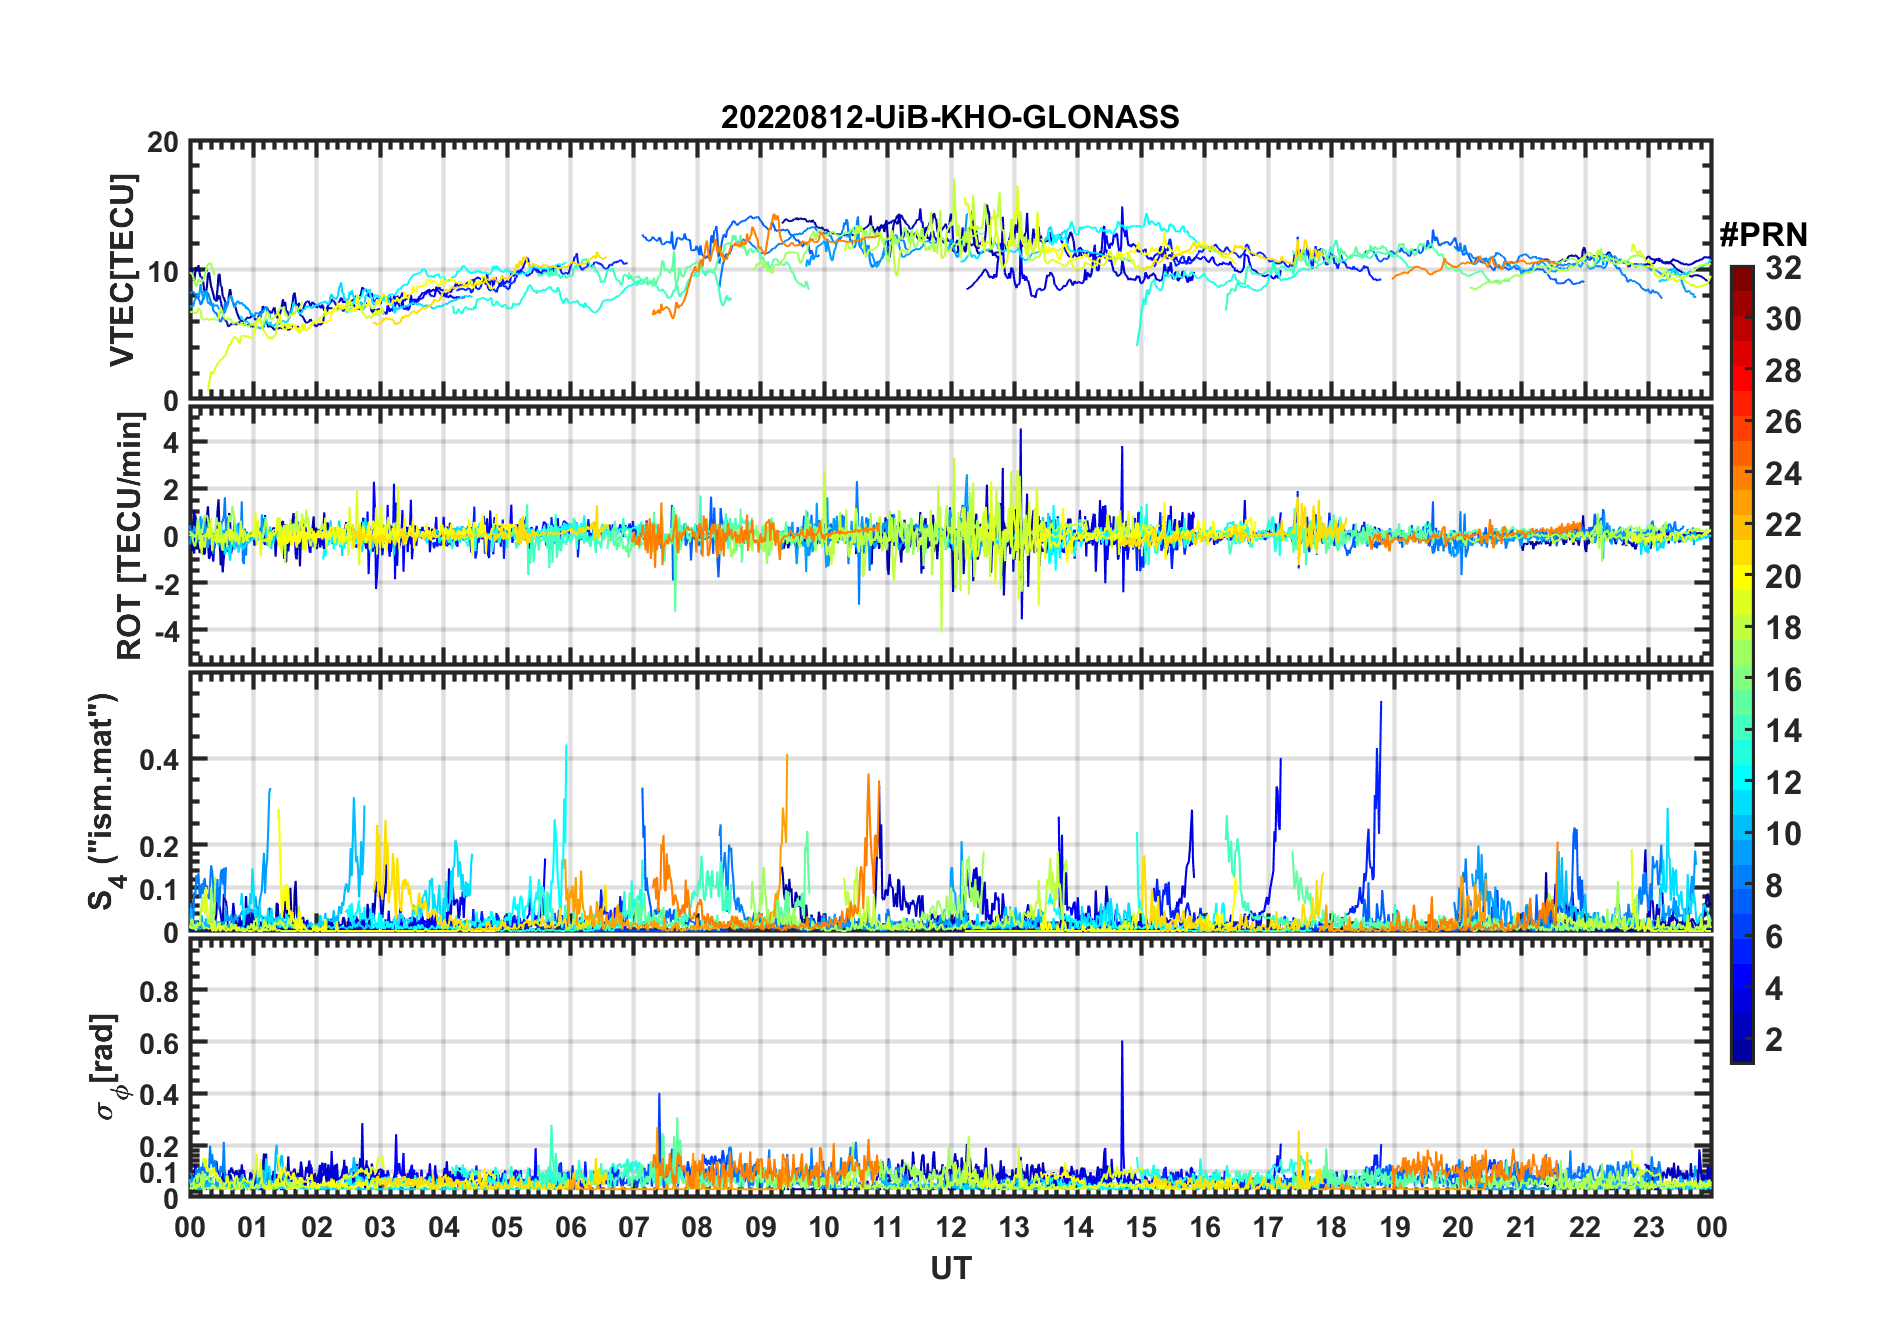Click x-axis tick label 12
This screenshot has width=1902, height=1330.
tap(951, 1228)
